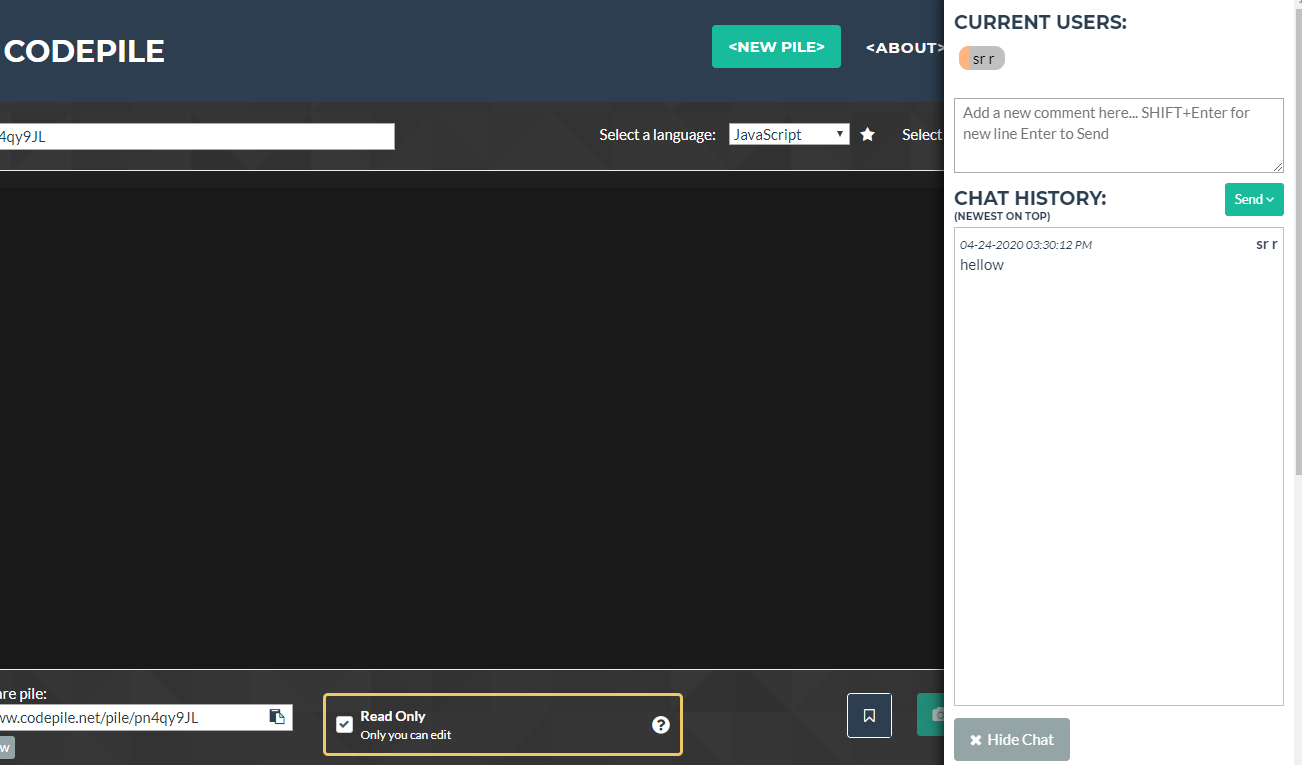Go to the CODEPILE home logo
The image size is (1302, 765).
84,51
